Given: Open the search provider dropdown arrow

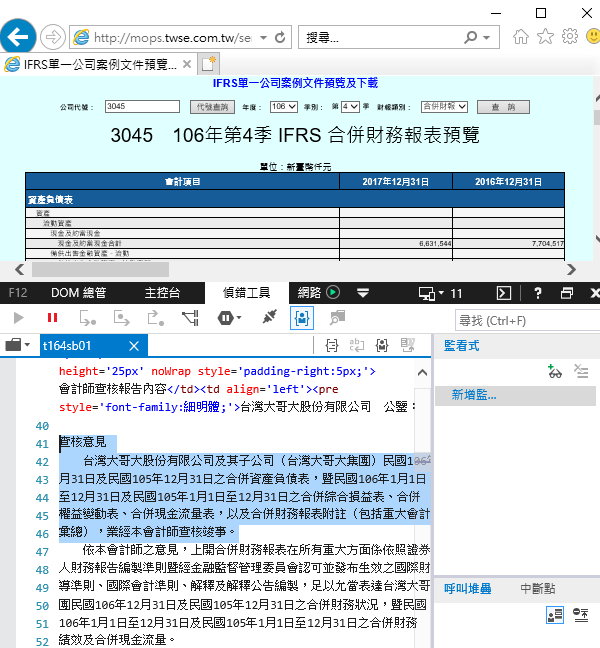Looking at the screenshot, I should point(487,38).
